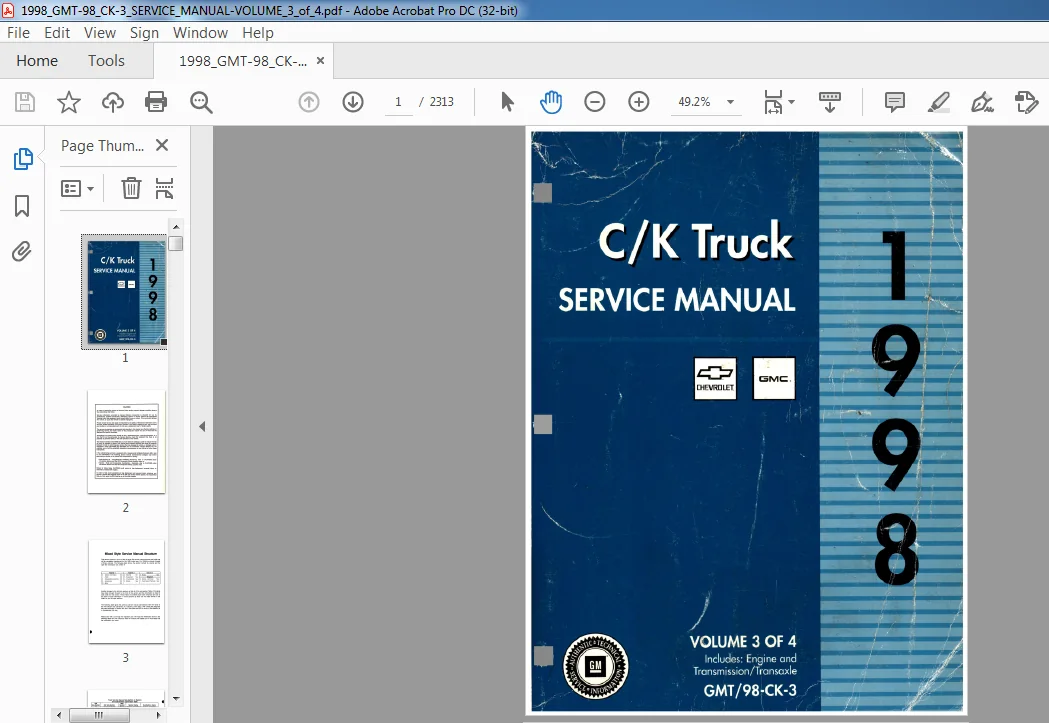1049x723 pixels.
Task: Click the Fit page scrolling icon
Action: (773, 102)
